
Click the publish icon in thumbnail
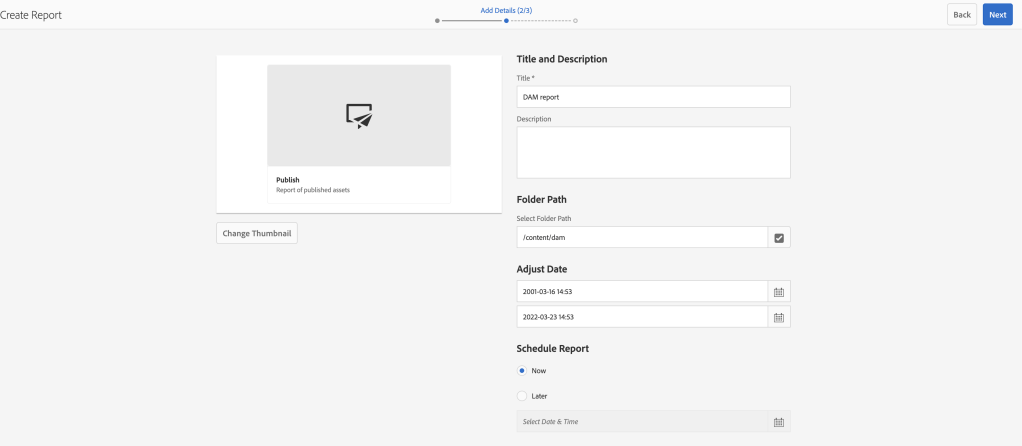[359, 116]
